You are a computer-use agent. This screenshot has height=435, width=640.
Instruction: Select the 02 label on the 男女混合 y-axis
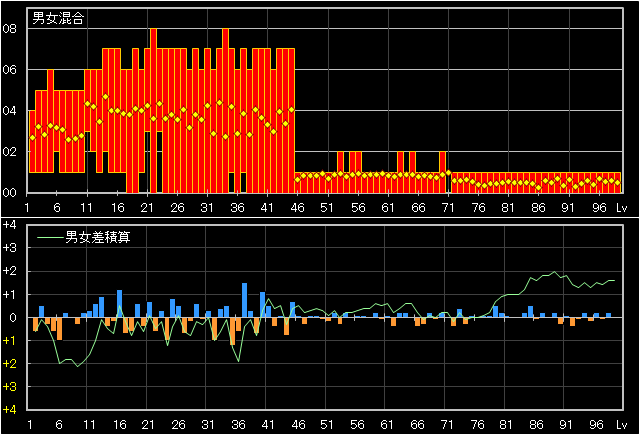tap(9, 152)
